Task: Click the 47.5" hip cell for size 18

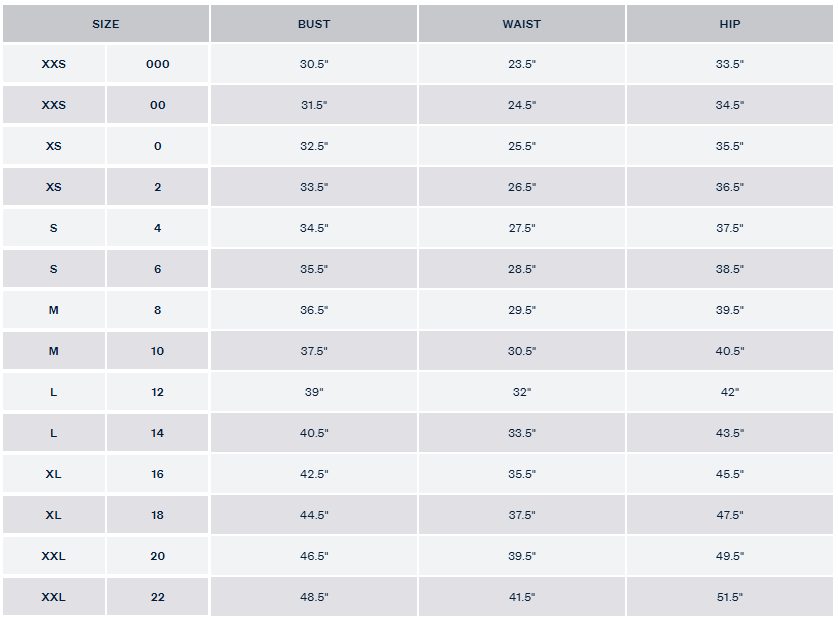Action: tap(730, 515)
